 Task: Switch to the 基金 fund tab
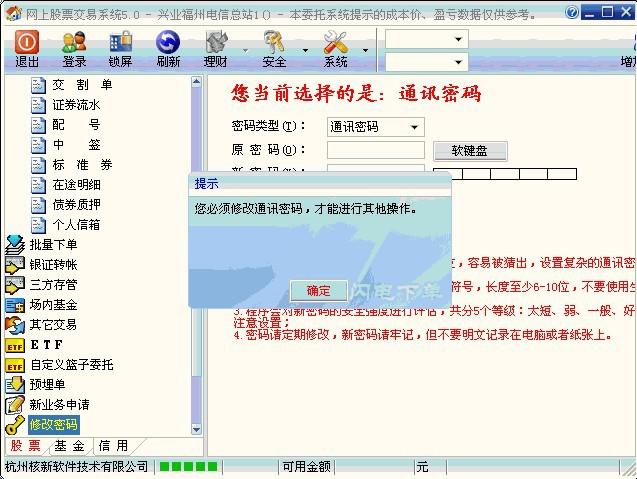69,446
